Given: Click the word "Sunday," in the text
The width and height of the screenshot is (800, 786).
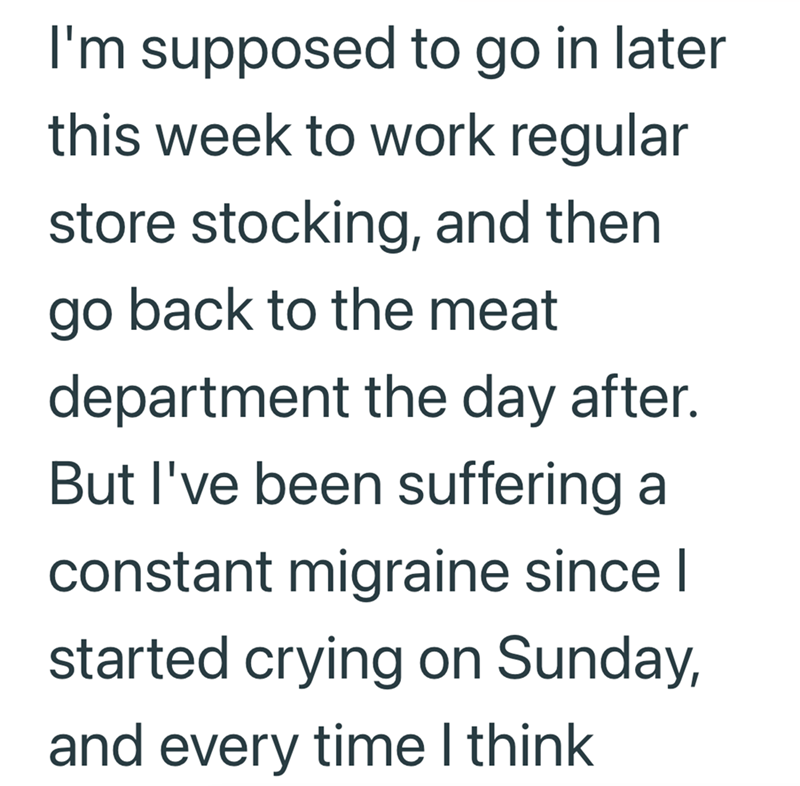Looking at the screenshot, I should pyautogui.click(x=598, y=661).
